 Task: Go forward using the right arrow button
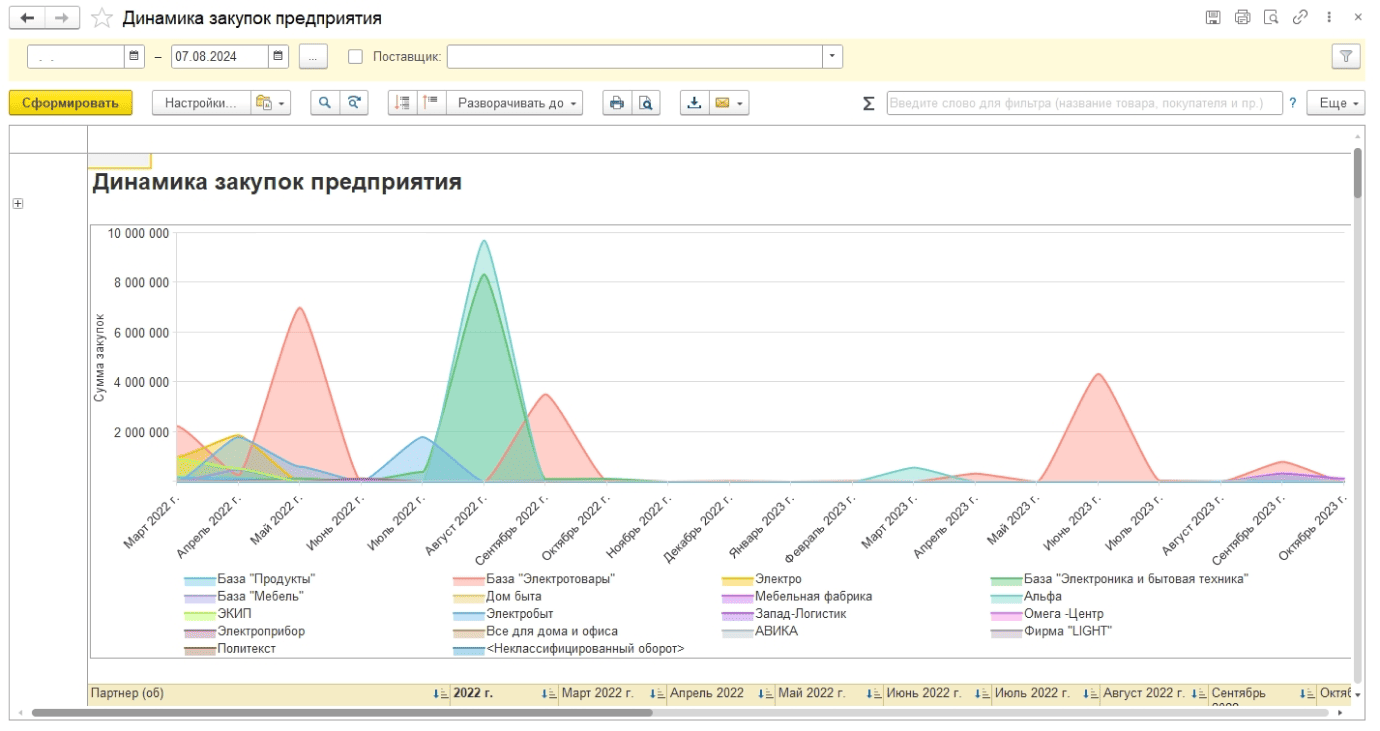[x=62, y=18]
